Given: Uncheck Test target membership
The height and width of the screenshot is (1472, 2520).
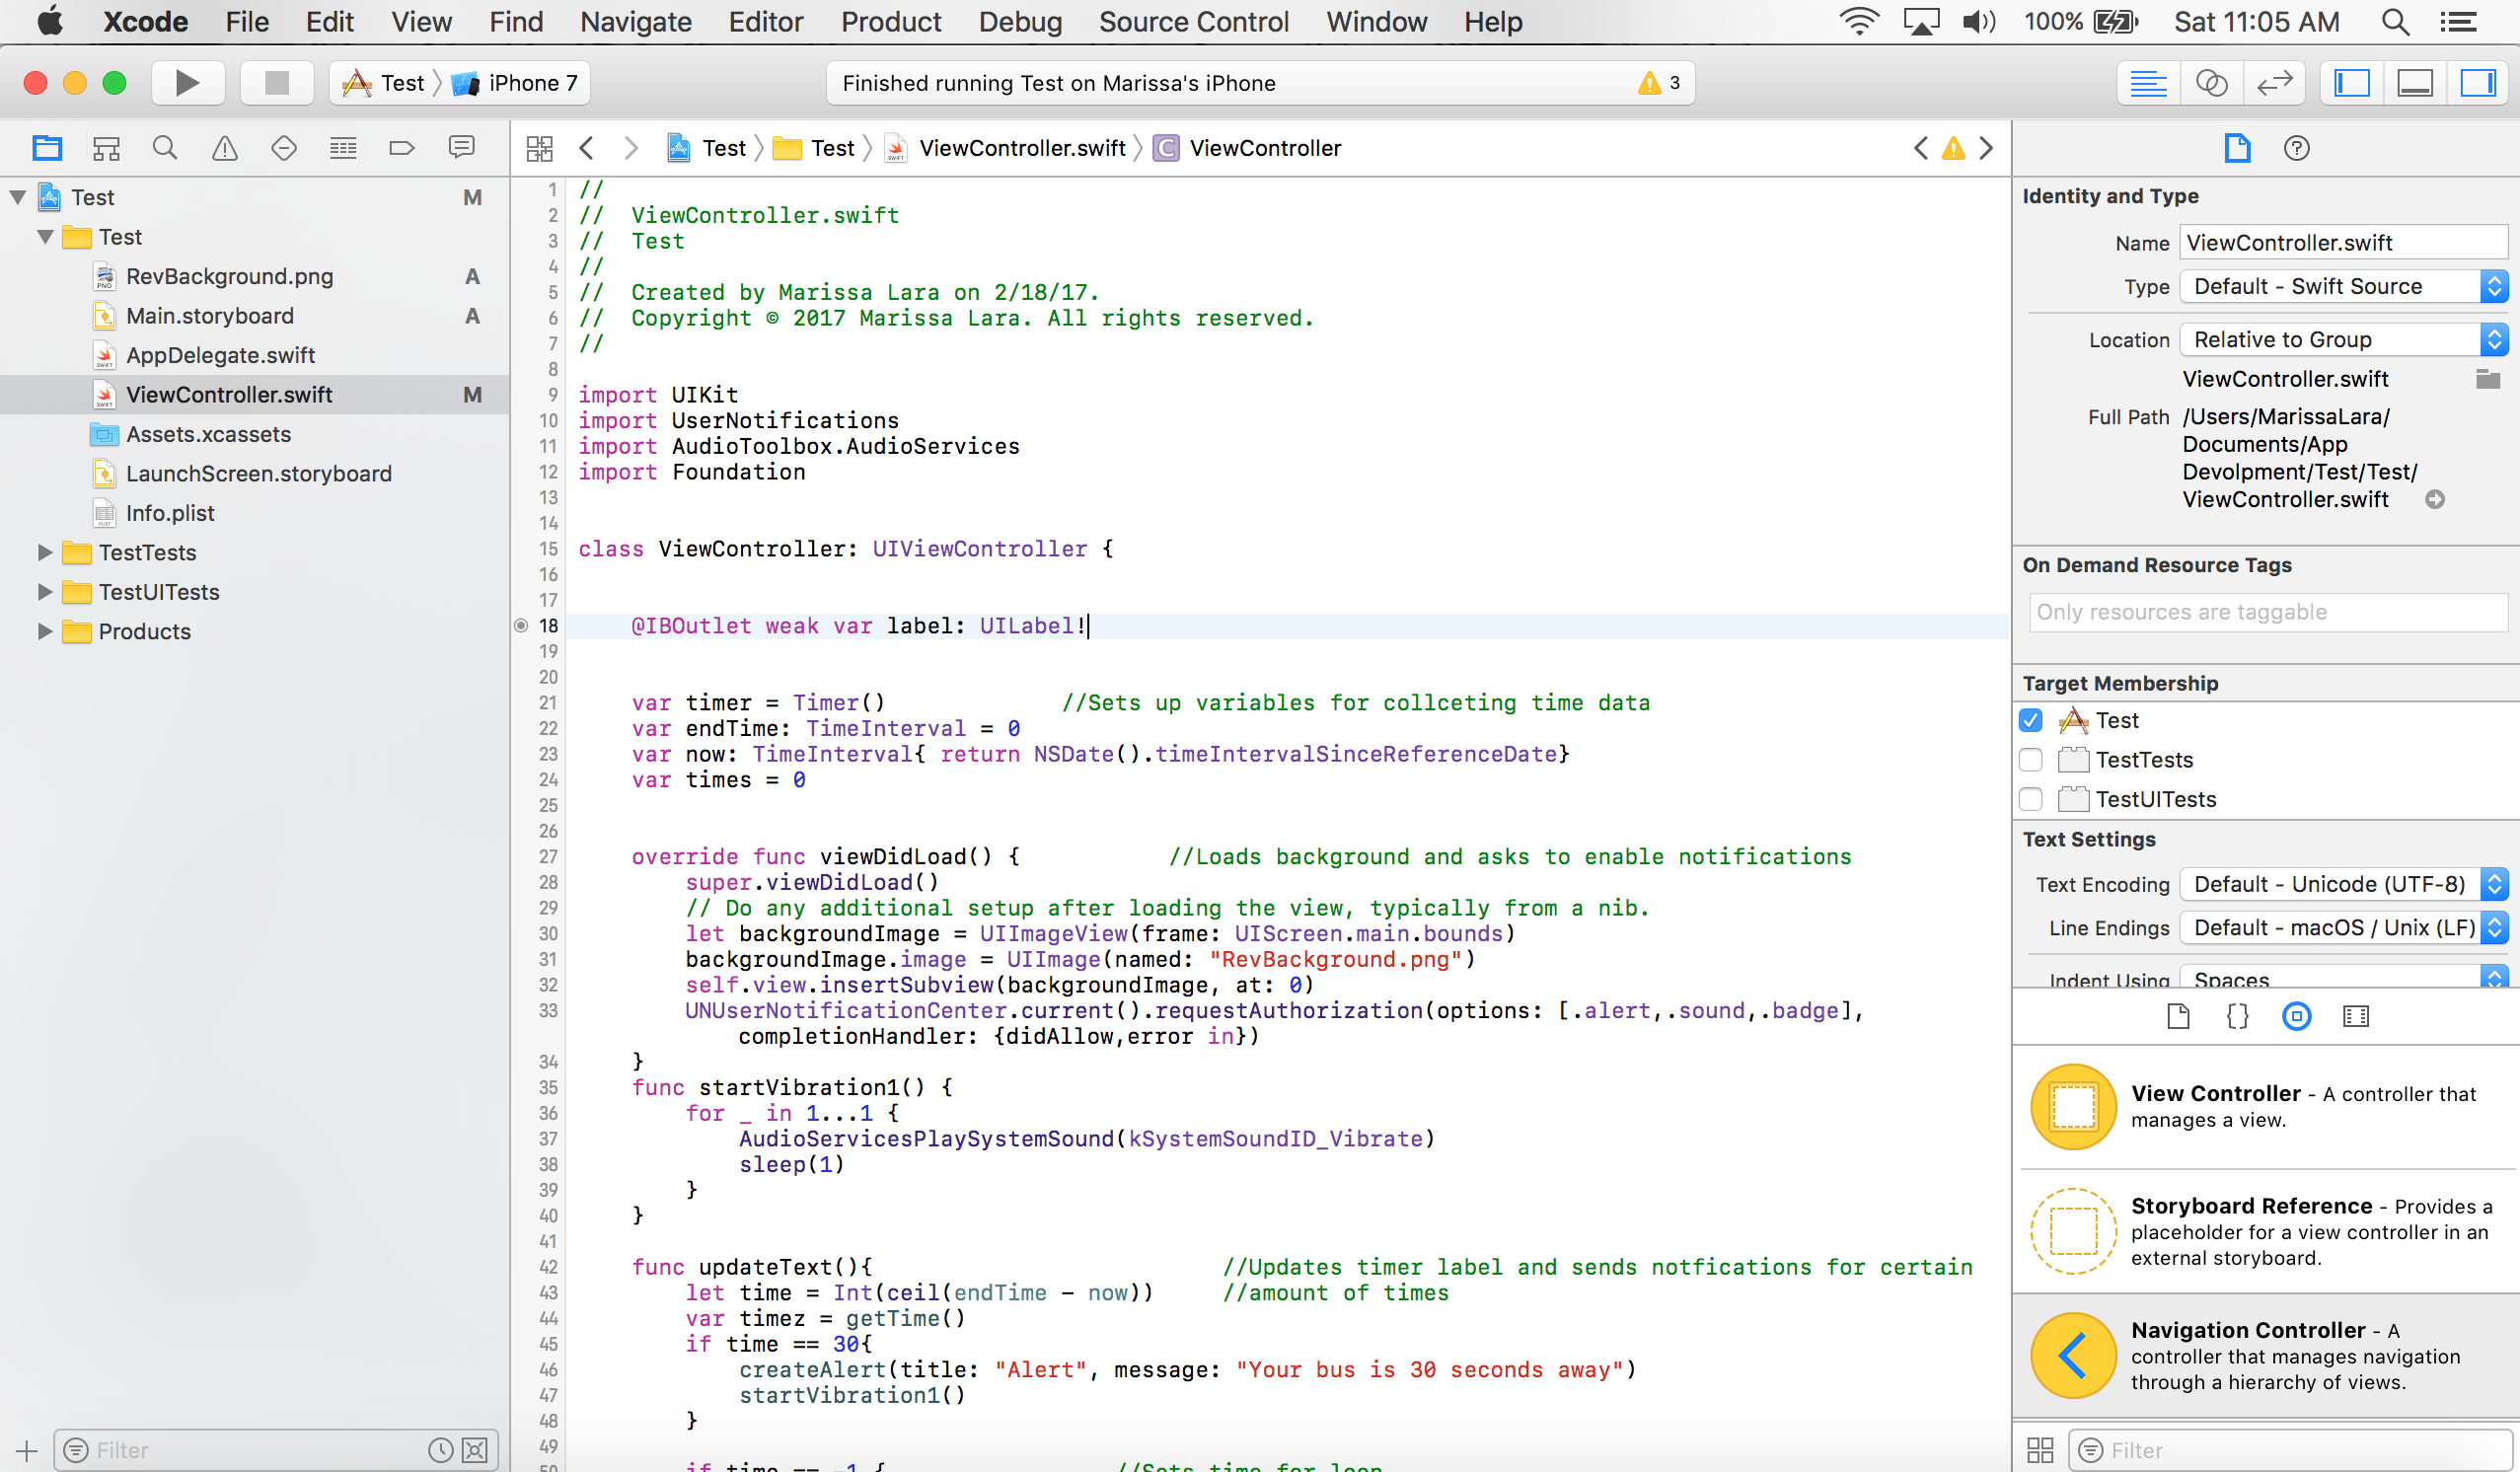Looking at the screenshot, I should point(2031,720).
